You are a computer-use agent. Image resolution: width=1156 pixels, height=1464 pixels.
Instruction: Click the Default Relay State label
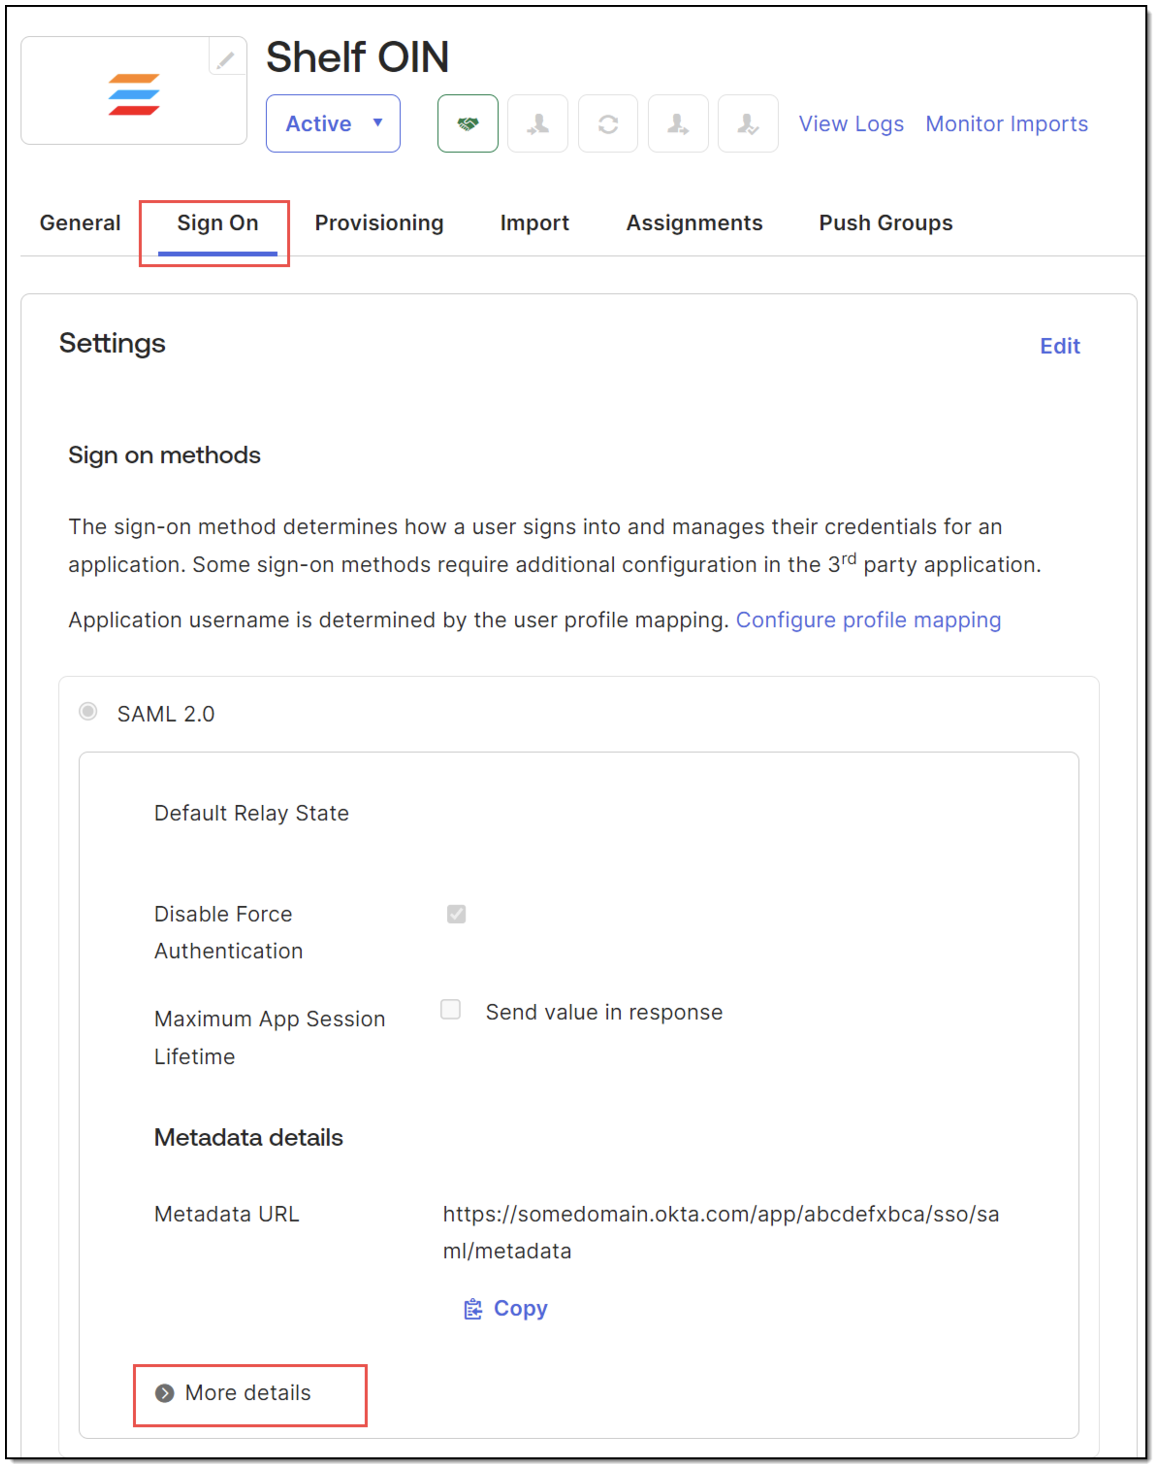[251, 813]
